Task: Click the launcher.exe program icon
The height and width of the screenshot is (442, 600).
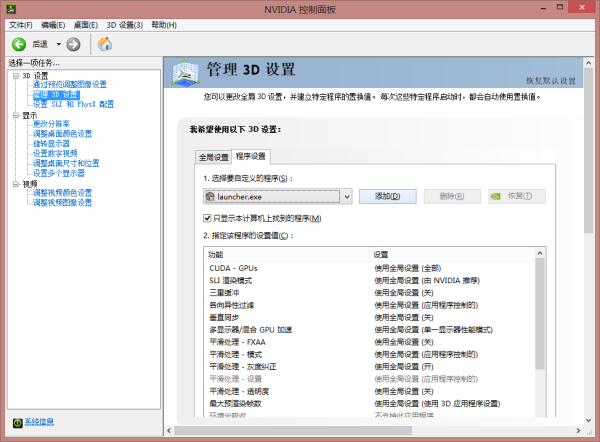Action: tap(210, 197)
